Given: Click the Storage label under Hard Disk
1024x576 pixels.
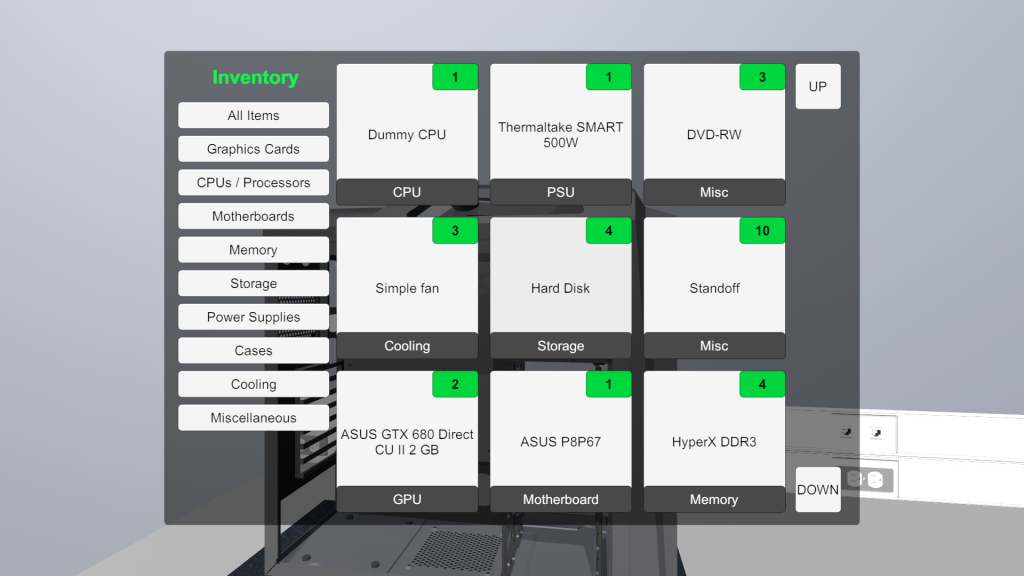Looking at the screenshot, I should (x=560, y=345).
